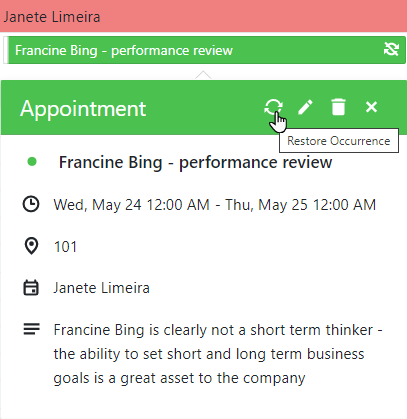Click the location pin icon
The height and width of the screenshot is (419, 407).
31,246
